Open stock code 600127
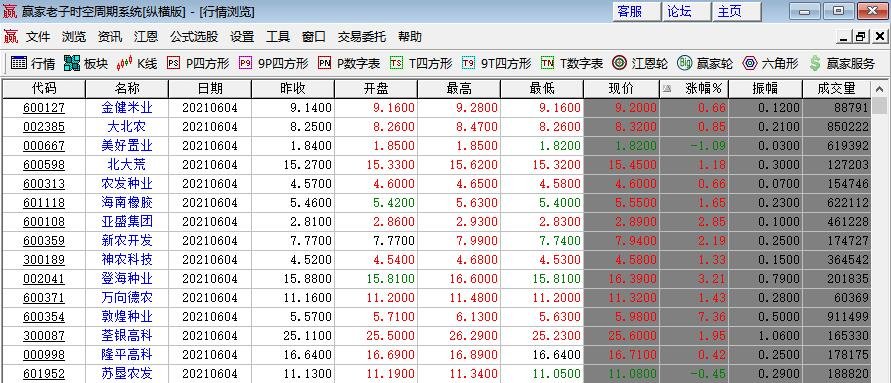 (x=44, y=107)
